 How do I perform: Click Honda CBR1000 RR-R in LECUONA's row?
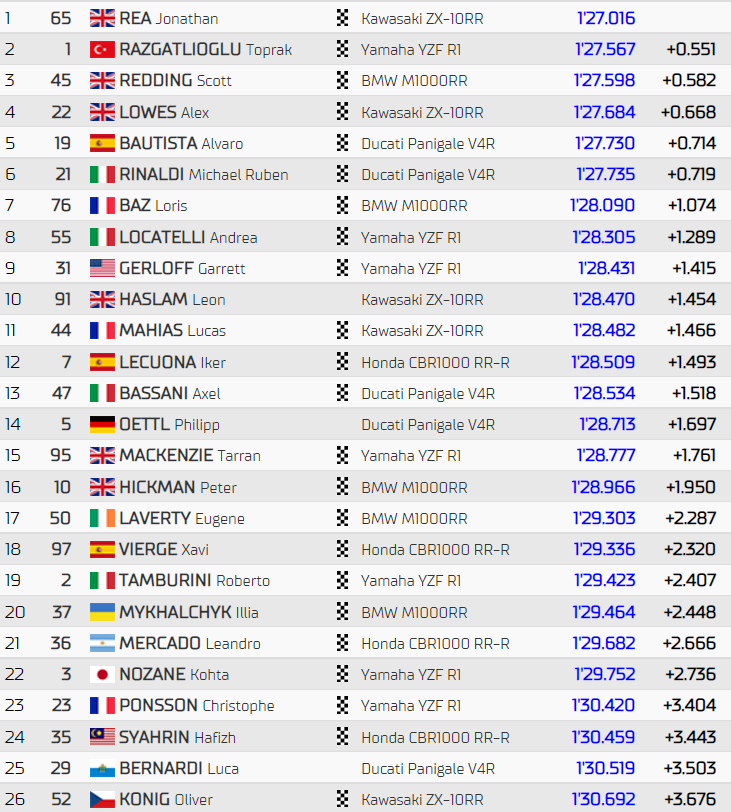435,362
